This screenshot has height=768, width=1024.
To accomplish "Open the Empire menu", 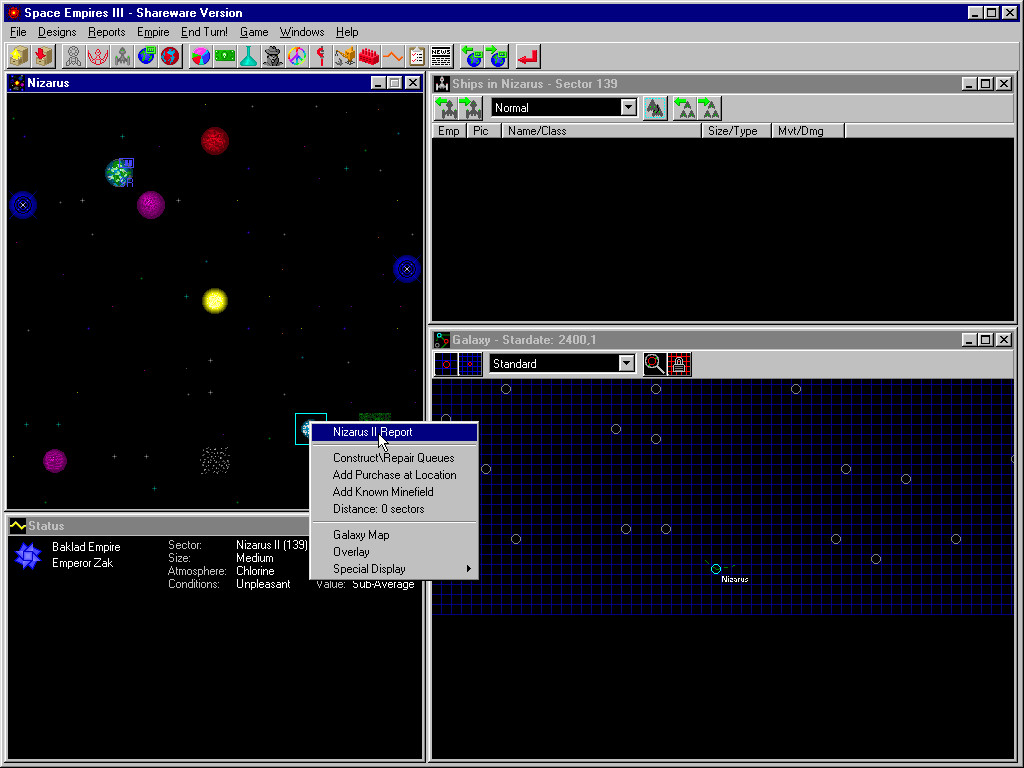I will [x=153, y=32].
